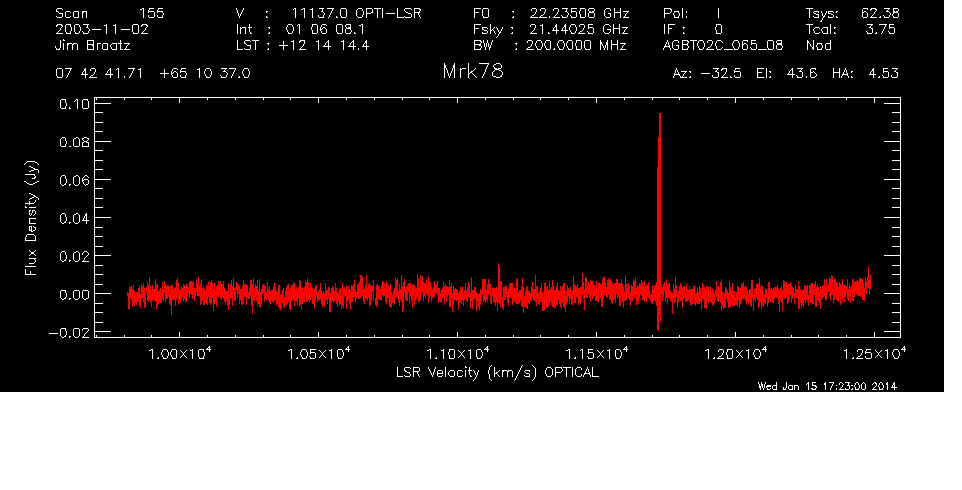This screenshot has height=490, width=962.
Task: Click the 1.10×10⁴ x-axis tick label
Action: 458,353
